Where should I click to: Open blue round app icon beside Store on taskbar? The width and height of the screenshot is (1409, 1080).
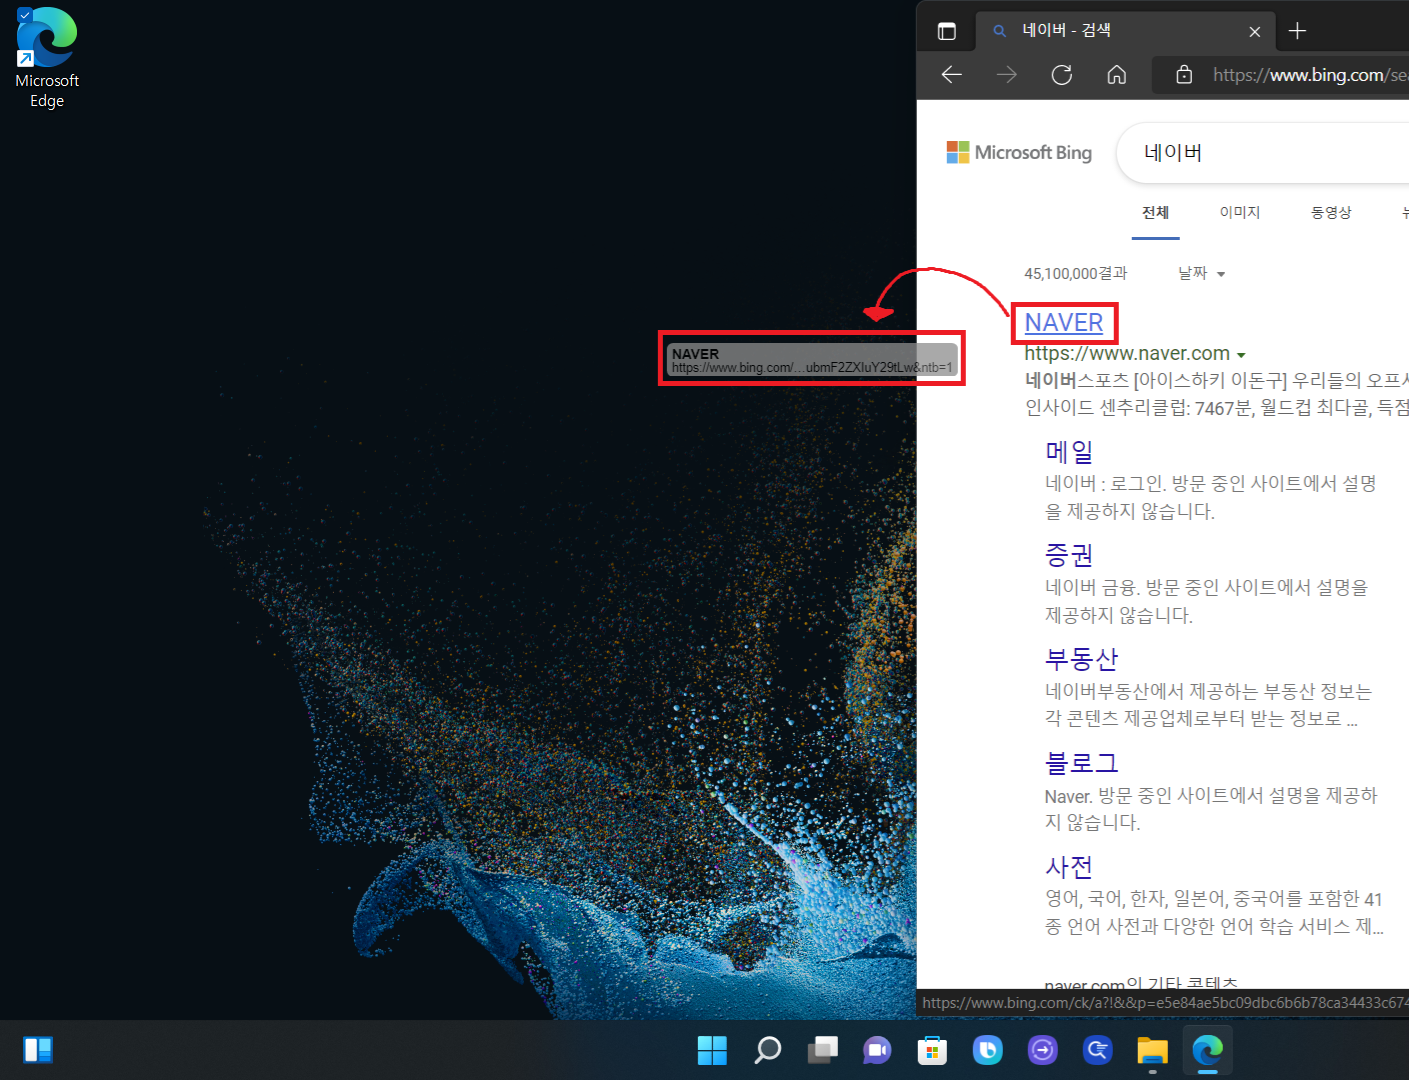click(987, 1050)
